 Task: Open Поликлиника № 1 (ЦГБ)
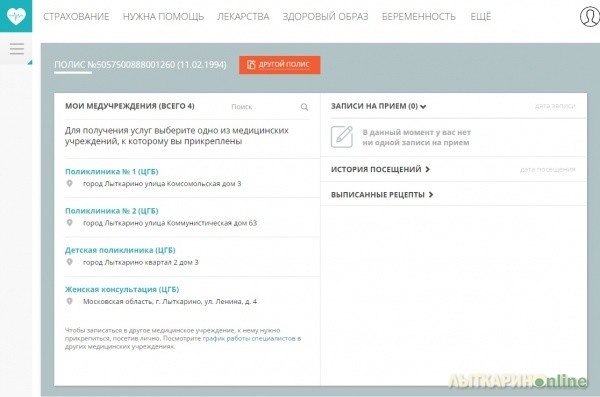[111, 172]
